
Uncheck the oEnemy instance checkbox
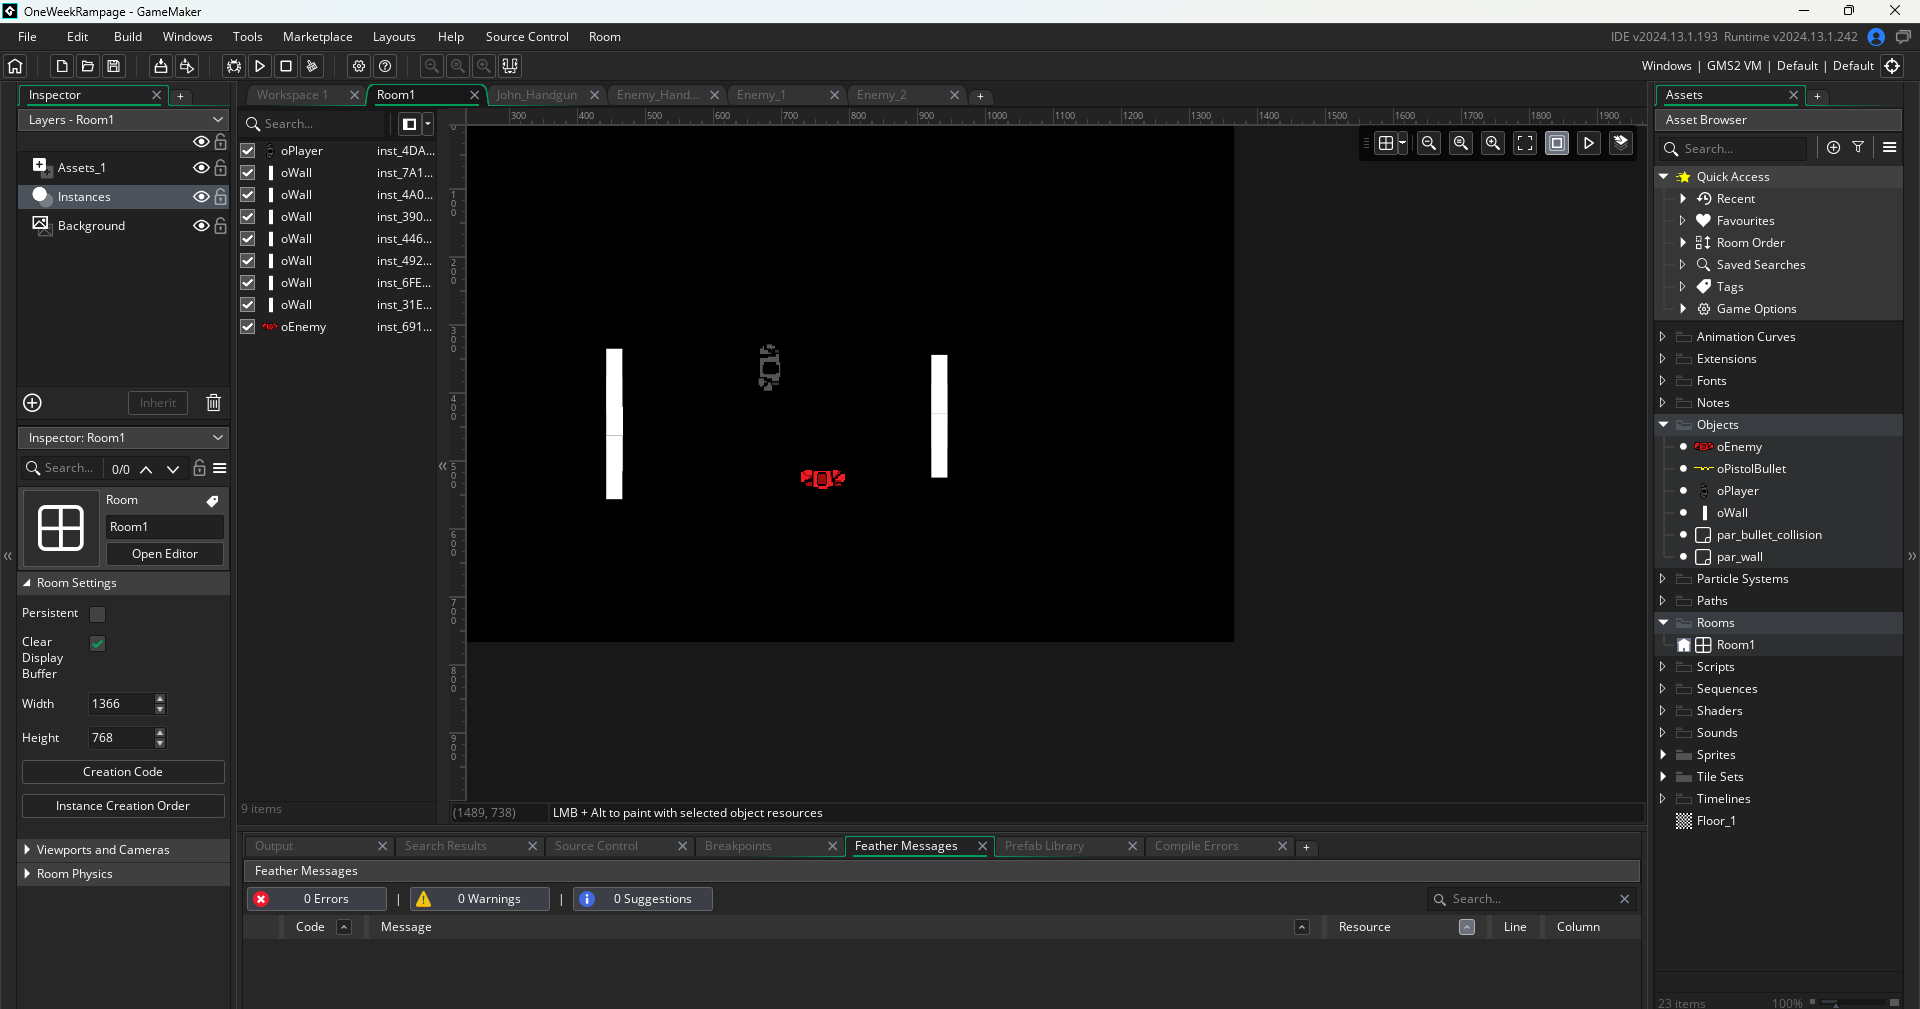[248, 327]
